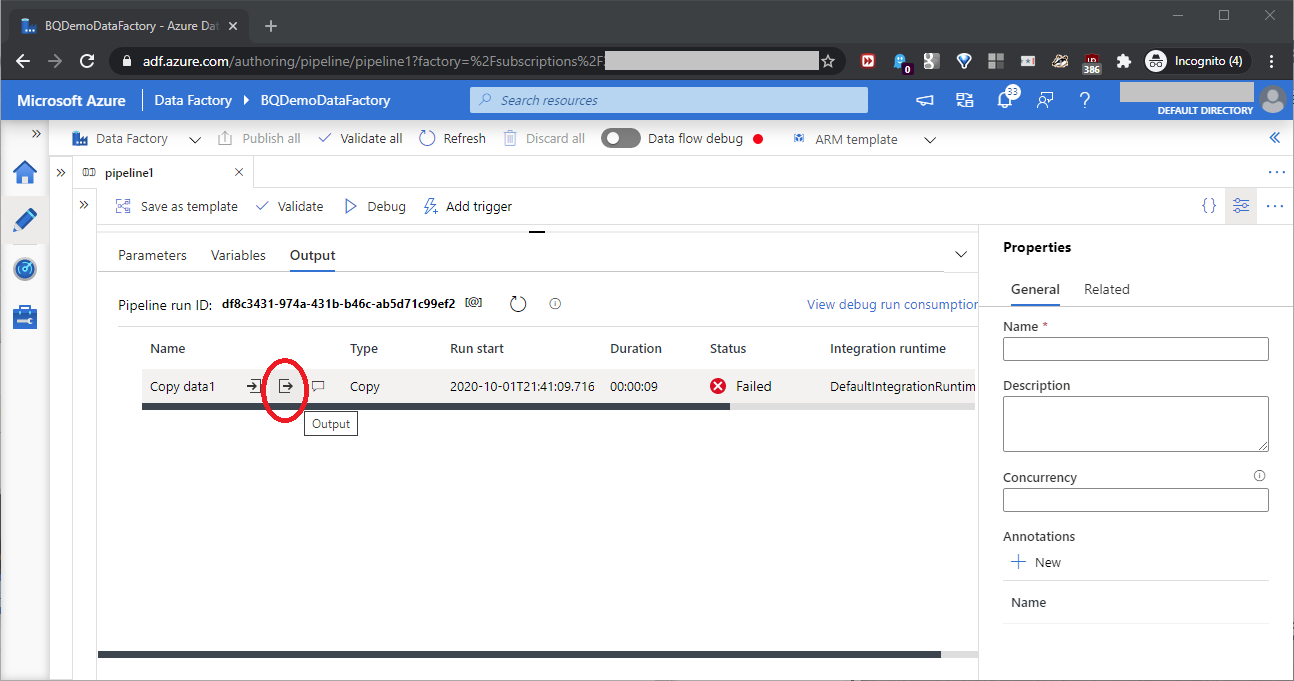This screenshot has width=1294, height=681.
Task: Select General tab in Properties
Action: 1035,289
